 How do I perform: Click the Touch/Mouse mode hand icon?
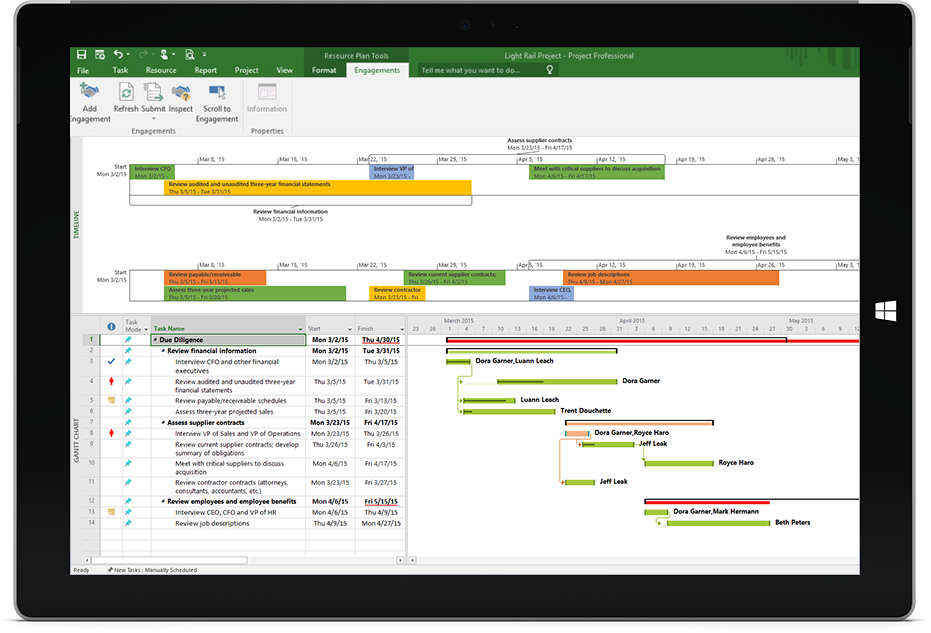click(x=164, y=55)
